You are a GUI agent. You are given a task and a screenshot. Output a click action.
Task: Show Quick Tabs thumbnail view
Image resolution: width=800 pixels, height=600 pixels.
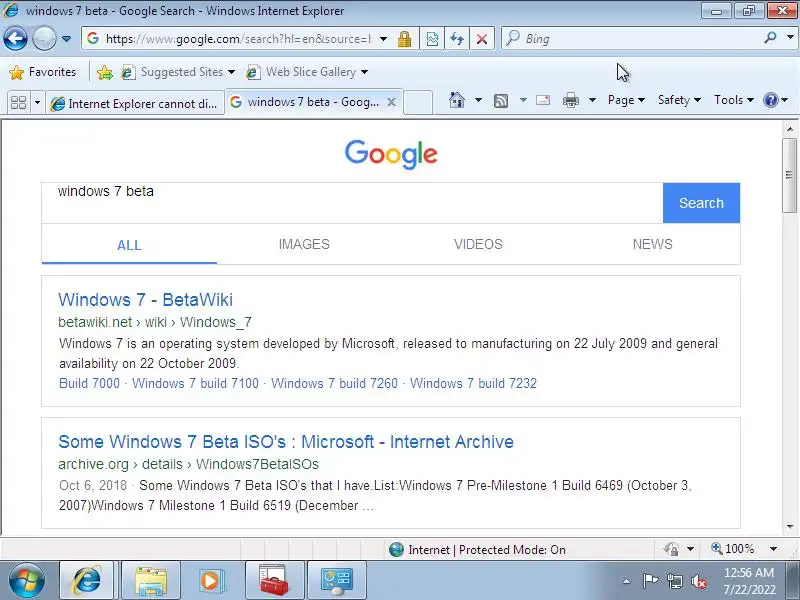click(18, 103)
